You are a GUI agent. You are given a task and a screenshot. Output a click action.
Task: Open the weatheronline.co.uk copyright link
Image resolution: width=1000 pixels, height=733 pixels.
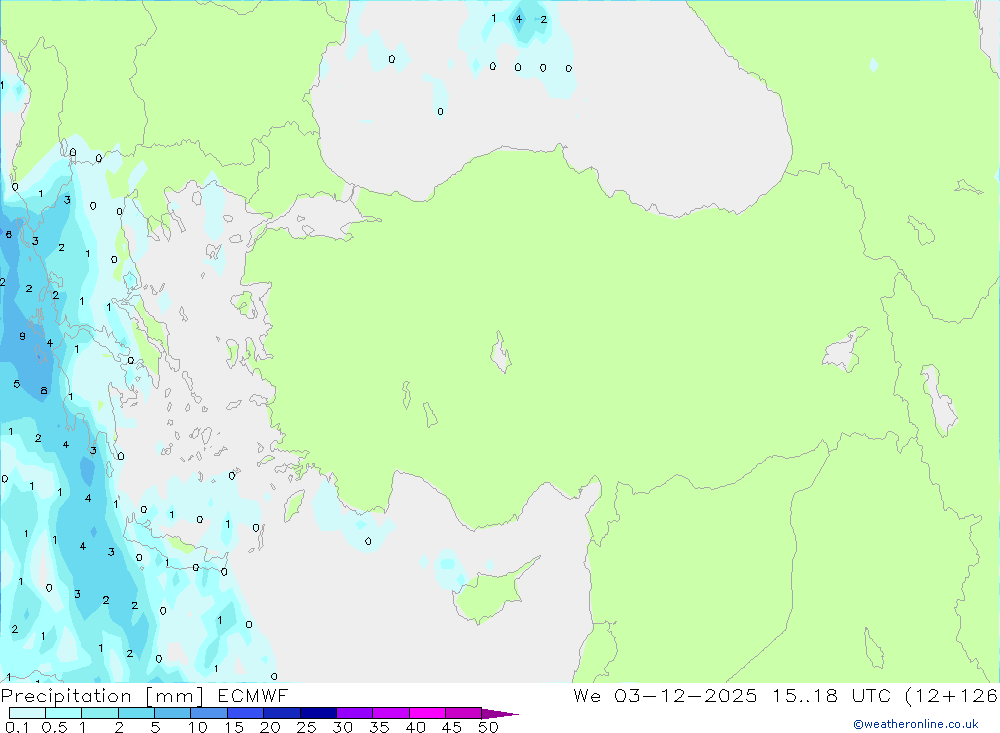[x=916, y=724]
